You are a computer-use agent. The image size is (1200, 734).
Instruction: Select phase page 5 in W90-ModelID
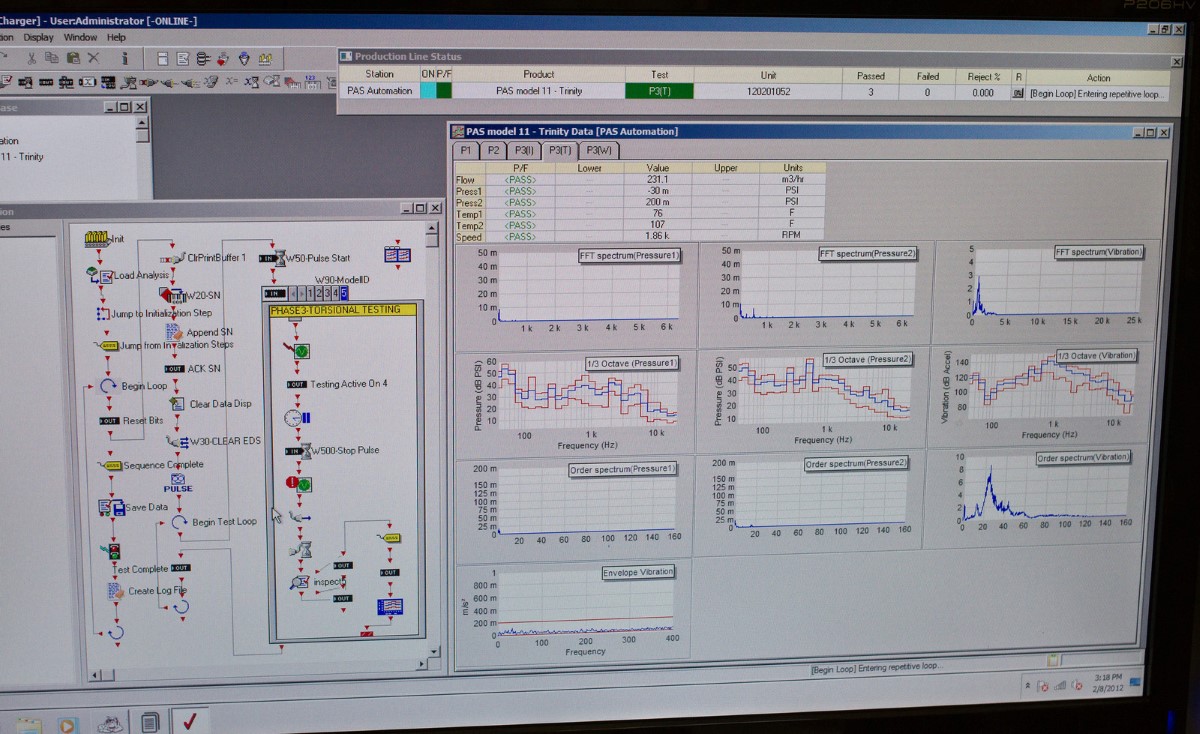344,293
